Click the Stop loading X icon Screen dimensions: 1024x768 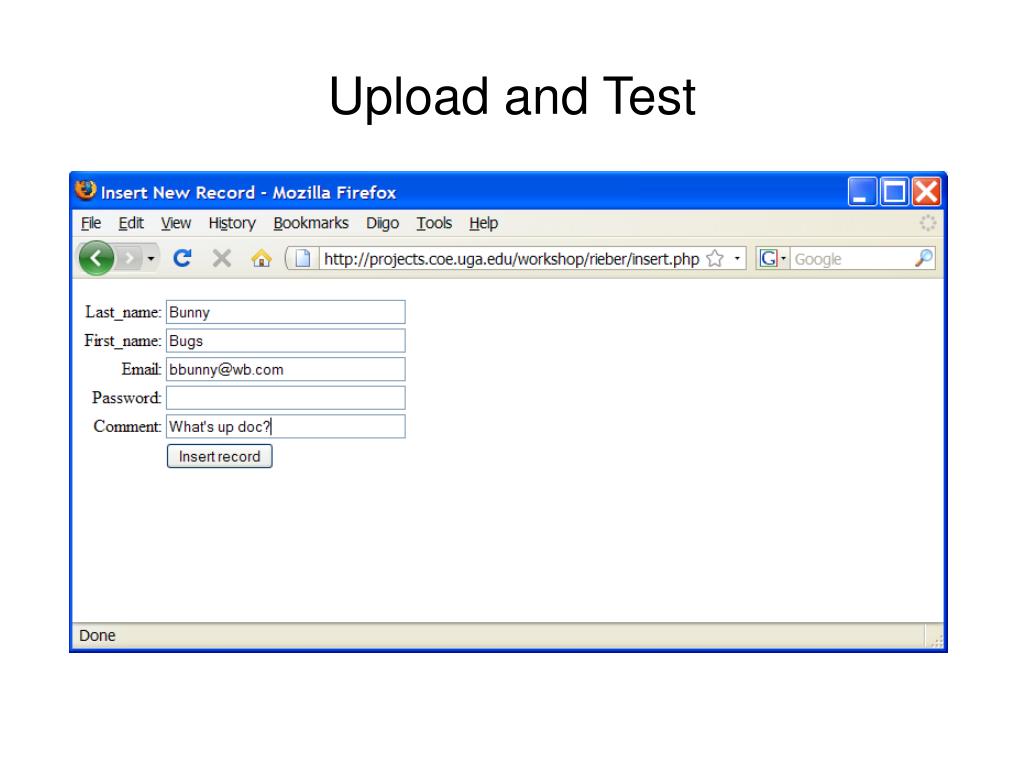click(x=221, y=259)
